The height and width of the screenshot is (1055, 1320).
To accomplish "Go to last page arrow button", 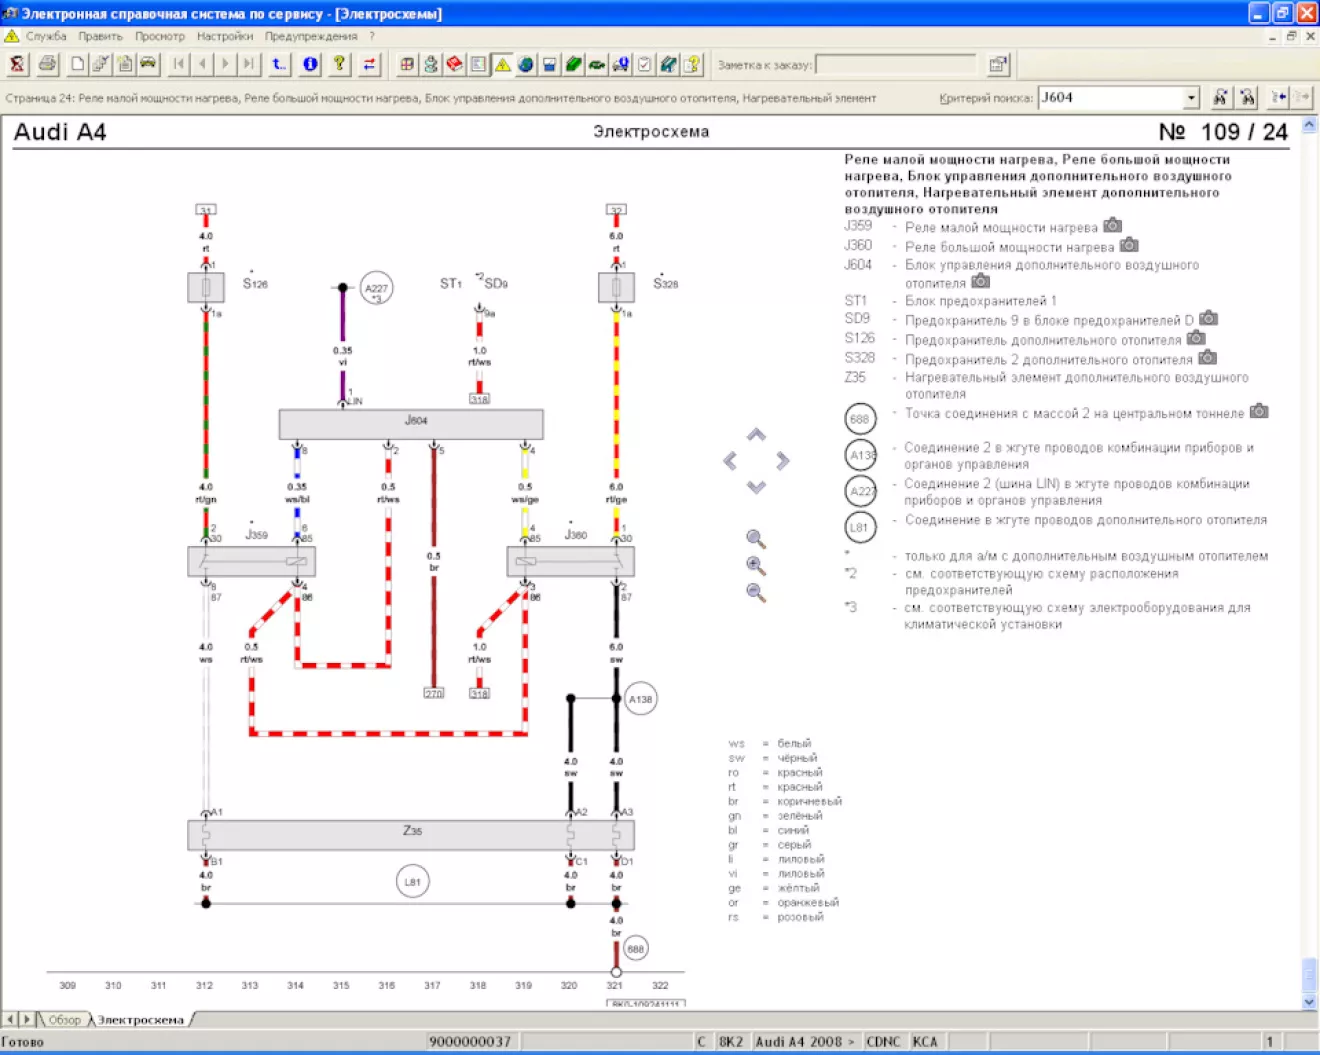I will [249, 65].
